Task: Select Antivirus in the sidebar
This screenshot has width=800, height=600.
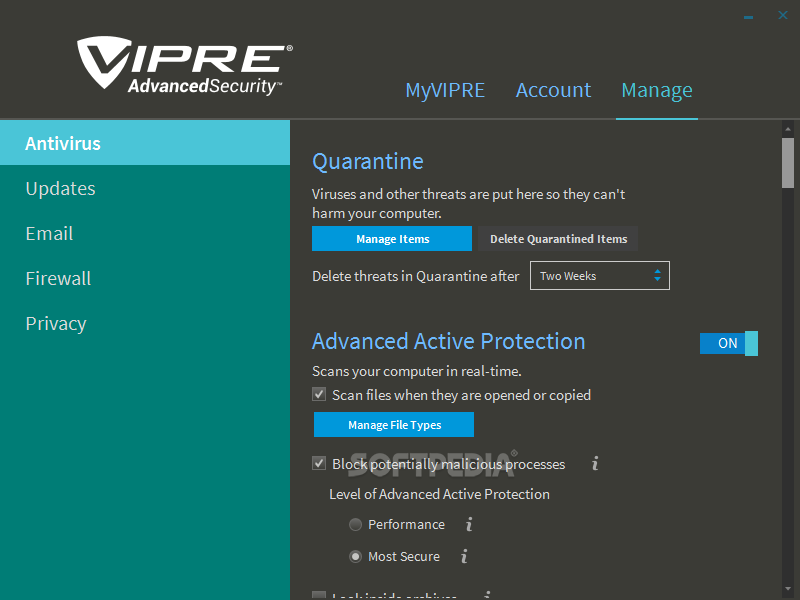Action: pyautogui.click(x=145, y=143)
